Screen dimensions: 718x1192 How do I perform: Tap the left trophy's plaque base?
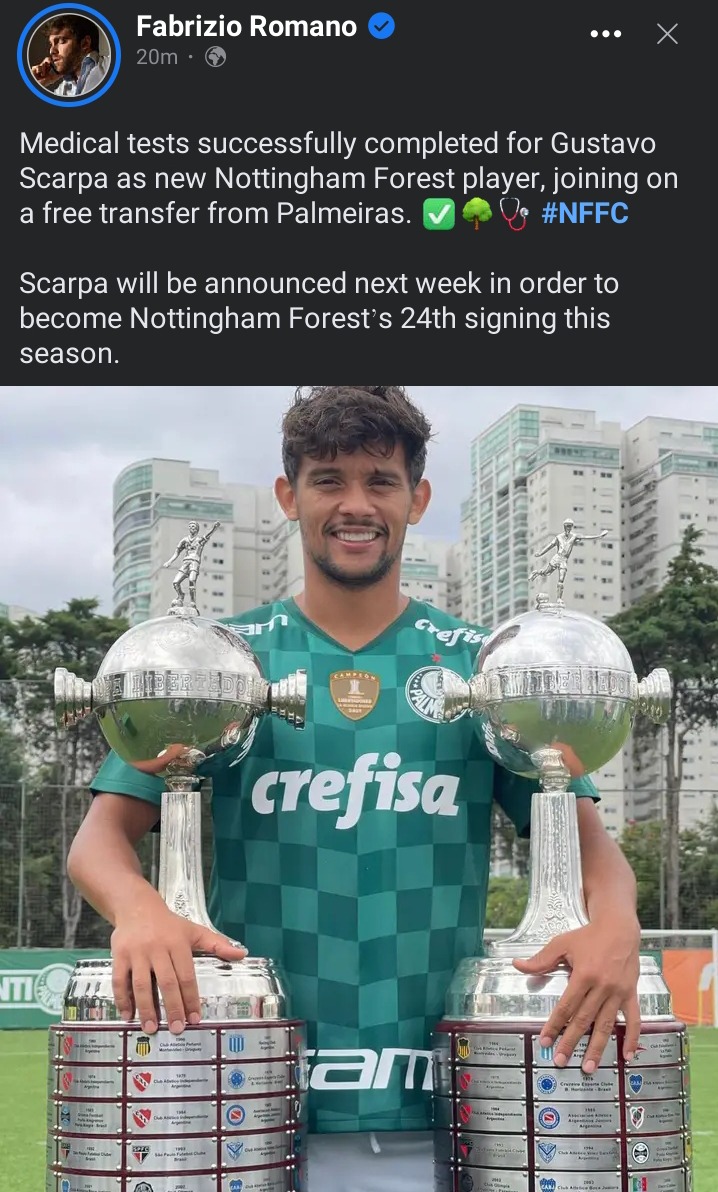[x=176, y=1106]
